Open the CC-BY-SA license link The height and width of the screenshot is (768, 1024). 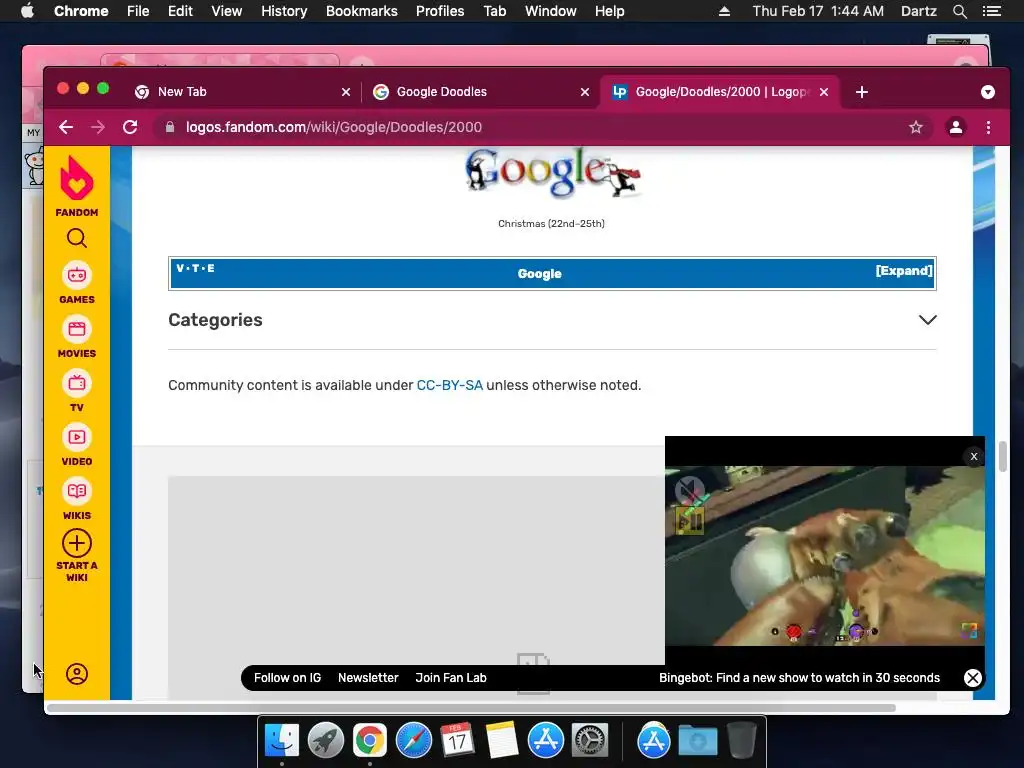click(449, 385)
